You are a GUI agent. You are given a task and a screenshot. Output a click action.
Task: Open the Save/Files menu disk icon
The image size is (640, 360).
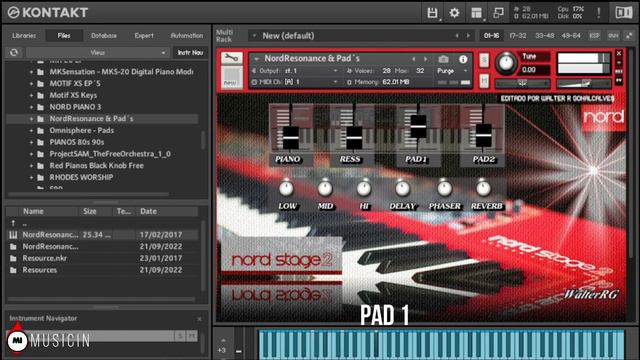pos(432,13)
